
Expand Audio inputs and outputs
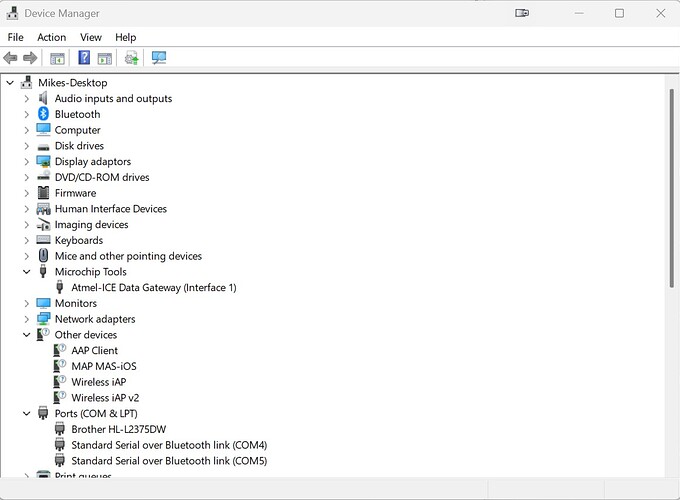tap(26, 99)
